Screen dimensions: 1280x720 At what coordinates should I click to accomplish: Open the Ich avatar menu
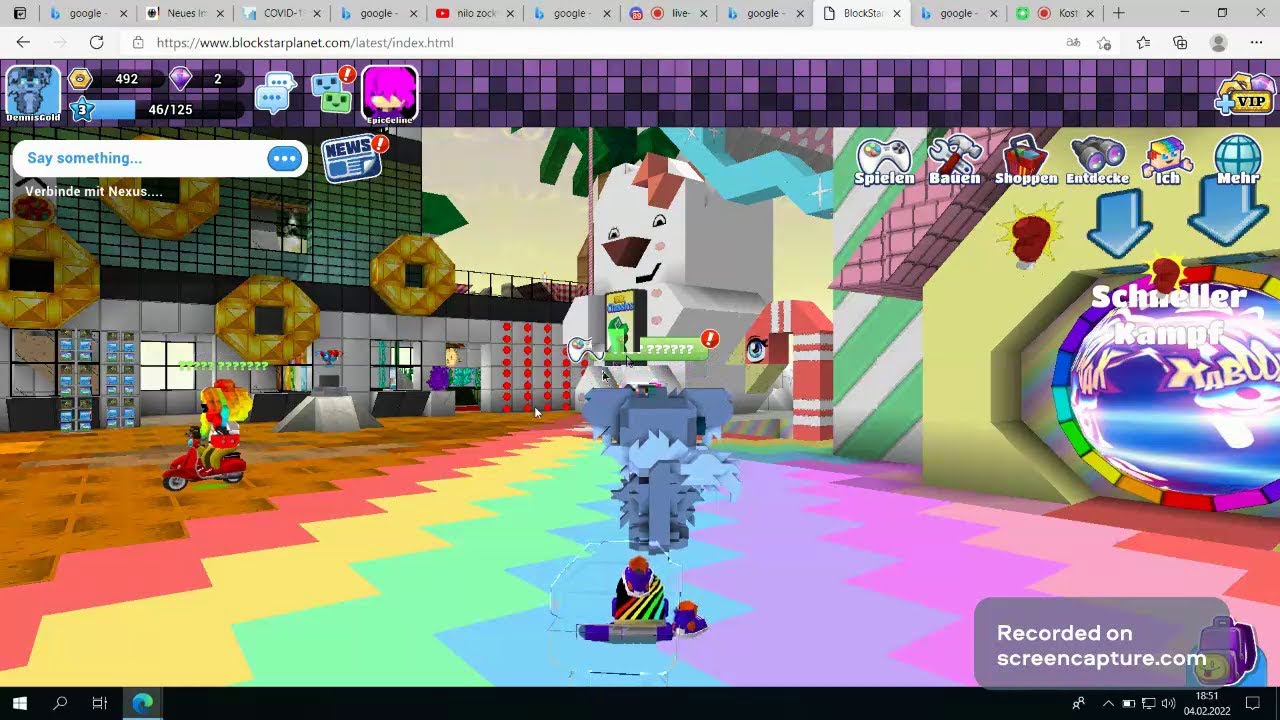coord(1168,160)
